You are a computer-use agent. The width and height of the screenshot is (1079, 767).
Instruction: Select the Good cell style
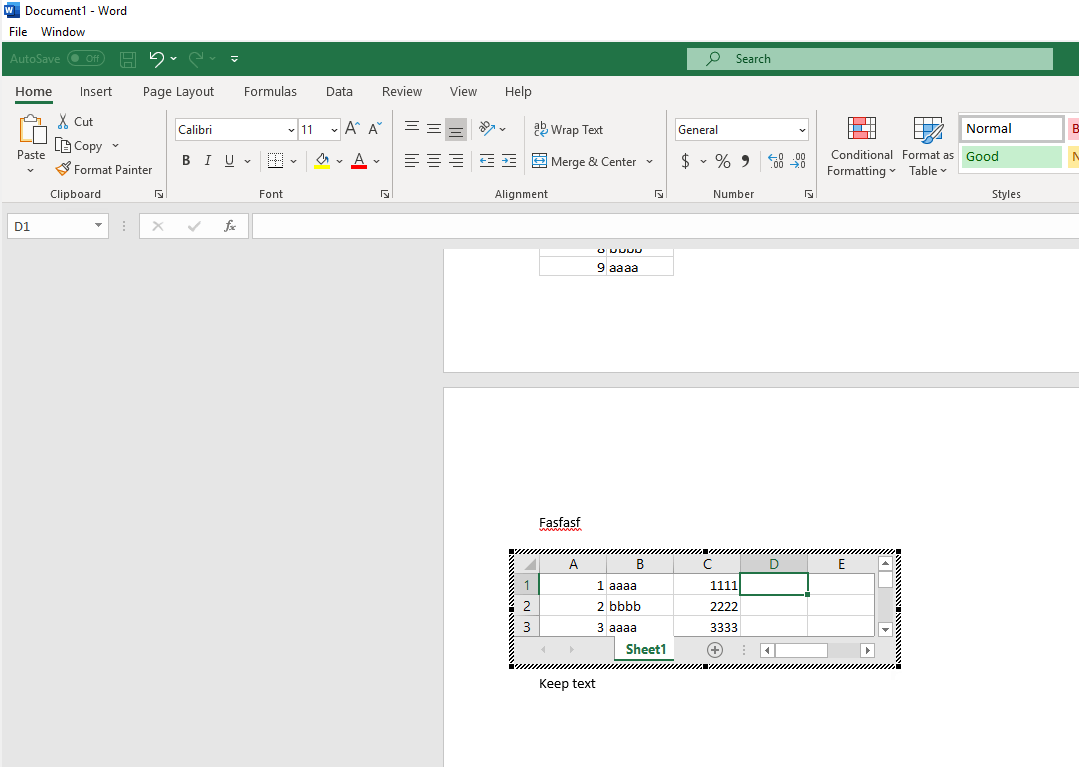pos(1012,157)
